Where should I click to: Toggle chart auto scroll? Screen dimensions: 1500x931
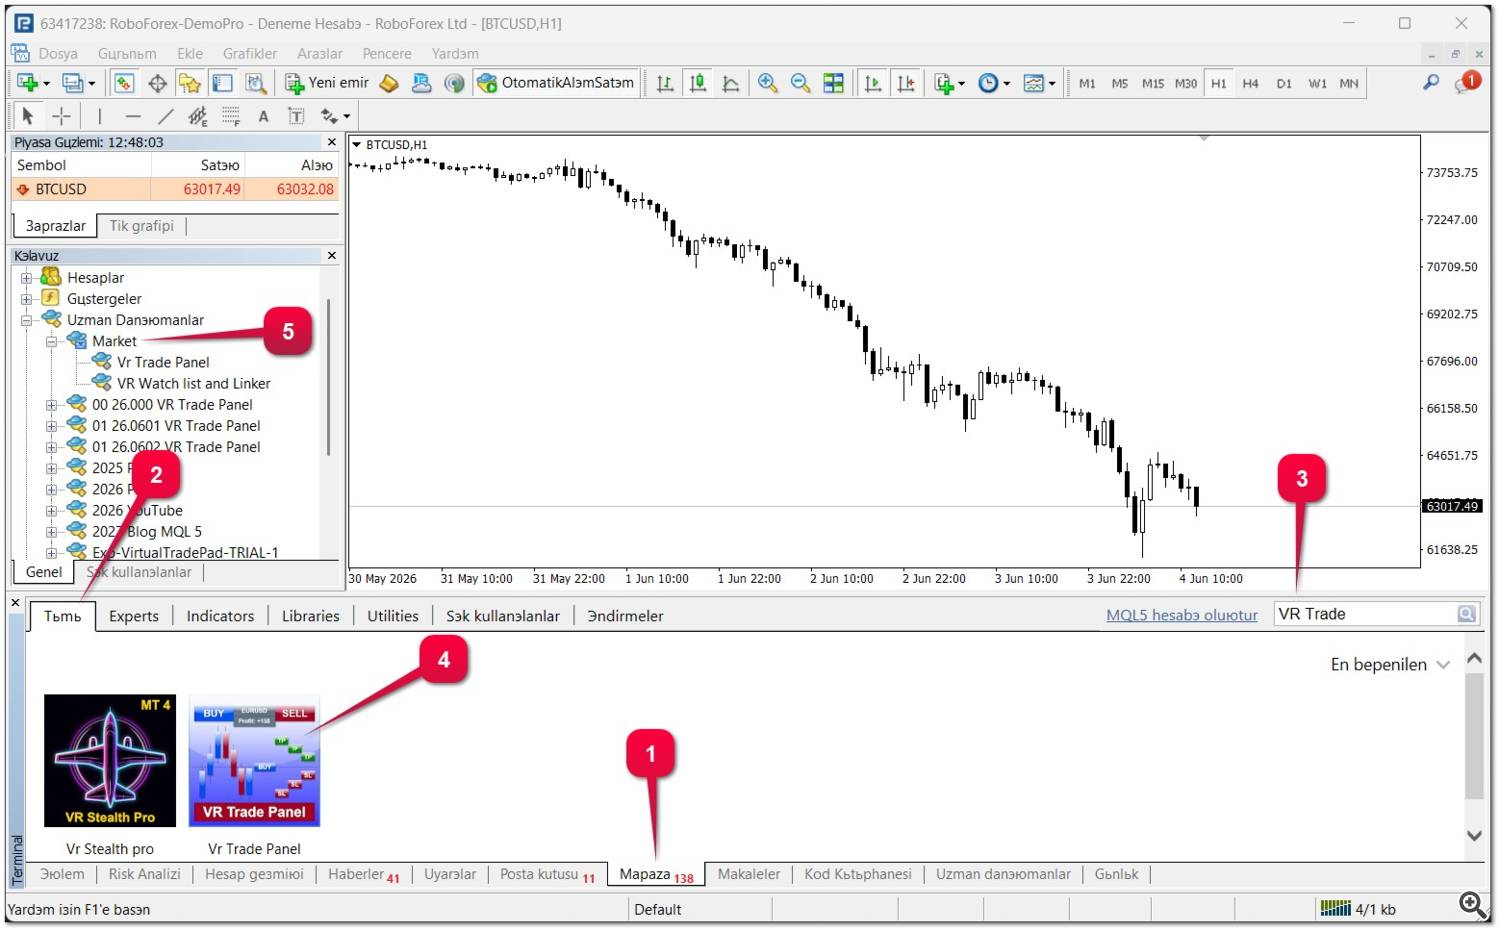click(x=873, y=83)
